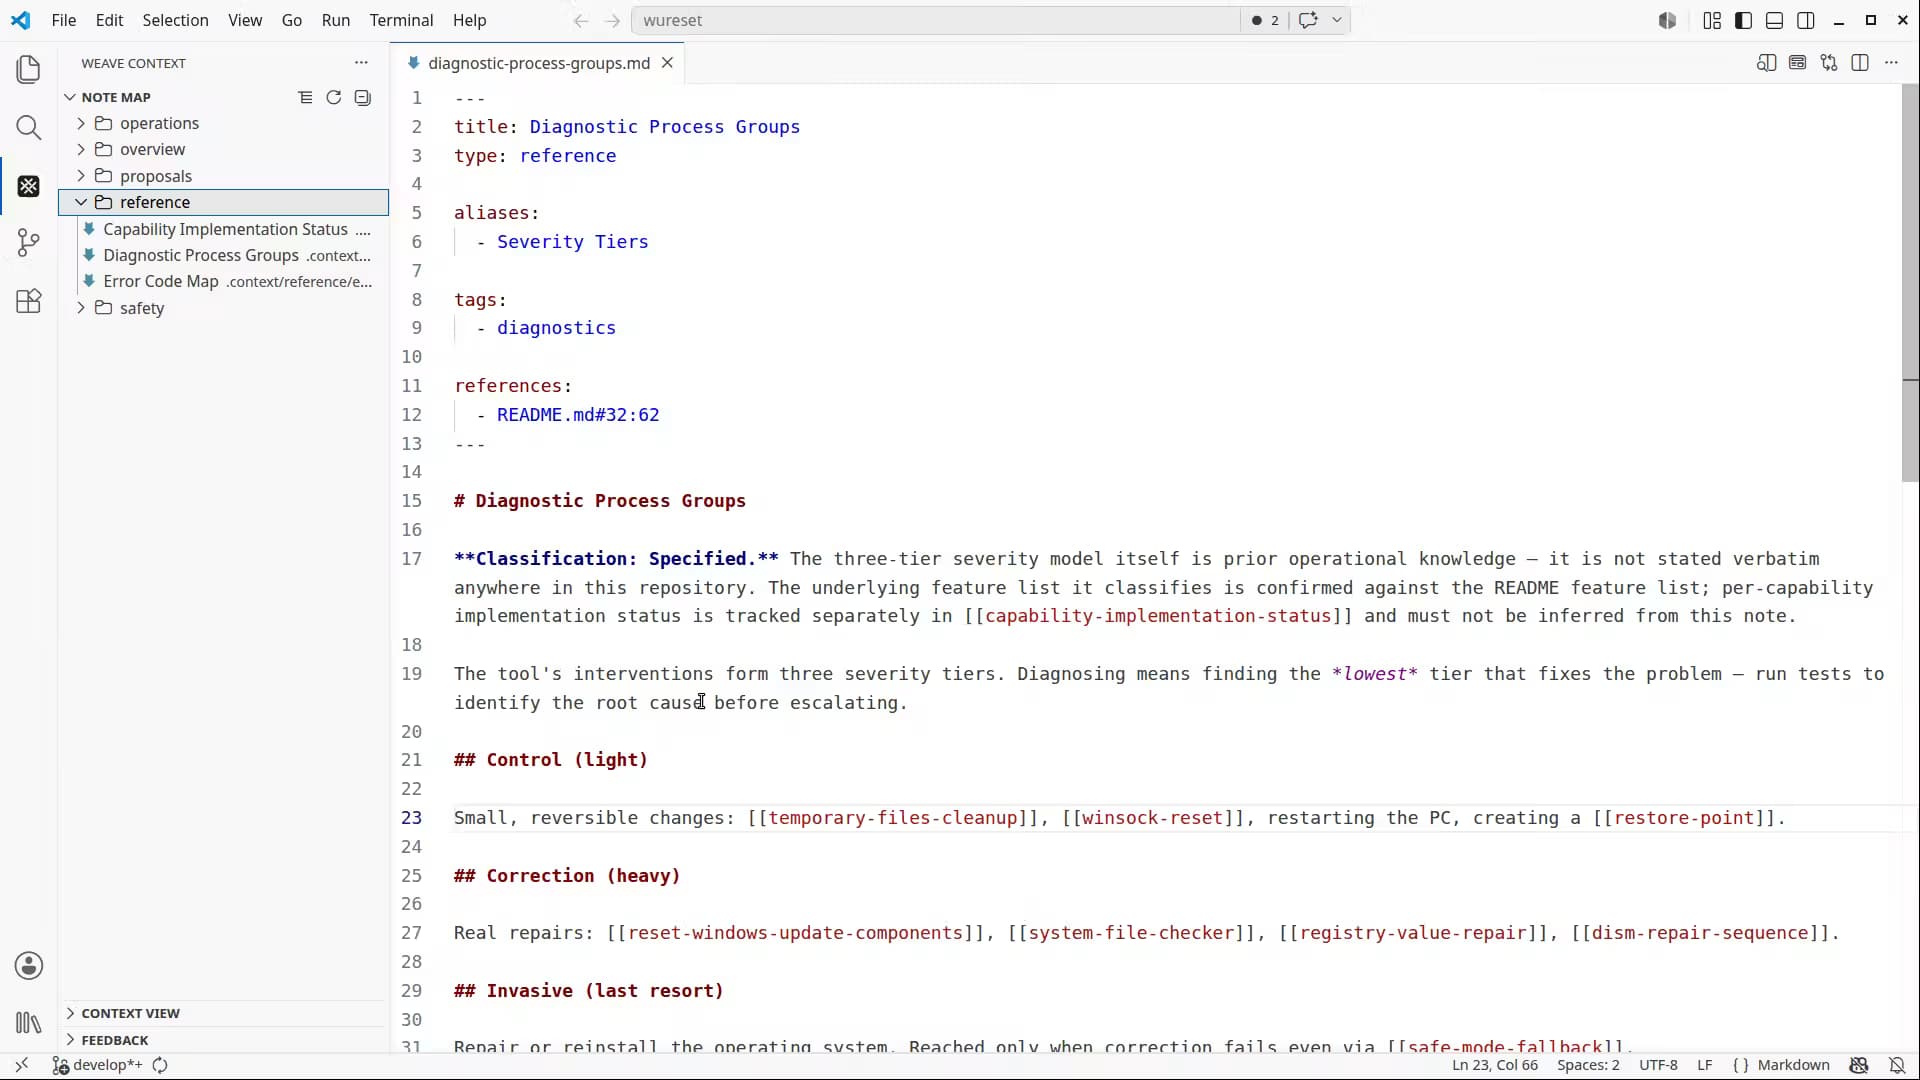Open remote window indicator in status bar

(21, 1065)
